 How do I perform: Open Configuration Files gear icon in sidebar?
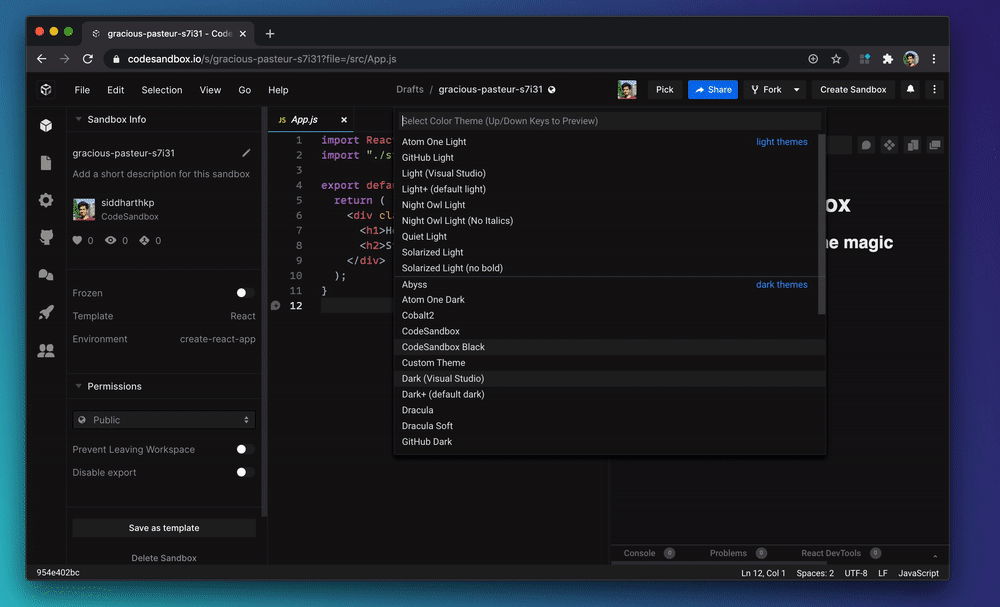tap(46, 200)
